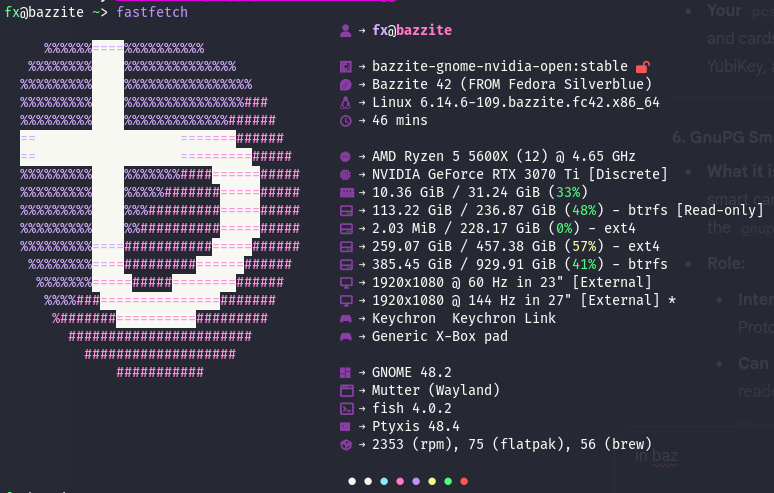Screen dimensions: 774x493
Task: Click the 6. GnuPG heading in background window
Action: (722, 137)
